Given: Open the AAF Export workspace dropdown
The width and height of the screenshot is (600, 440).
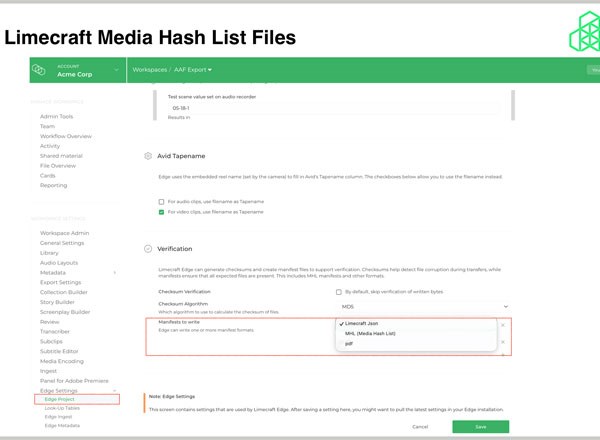Looking at the screenshot, I should [x=193, y=70].
